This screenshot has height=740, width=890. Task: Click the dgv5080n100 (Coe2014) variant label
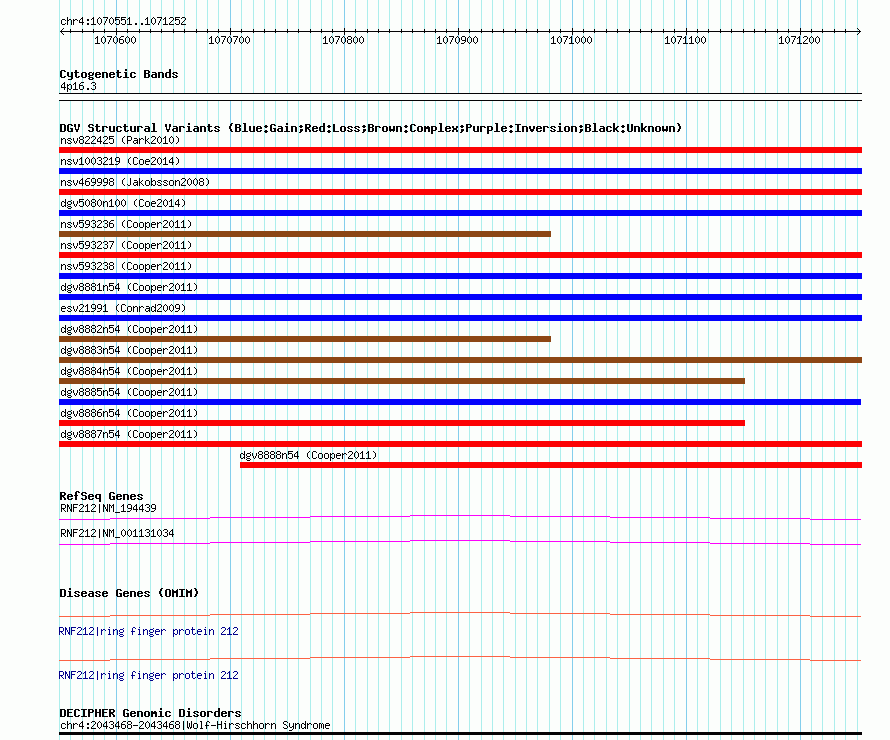pyautogui.click(x=123, y=203)
